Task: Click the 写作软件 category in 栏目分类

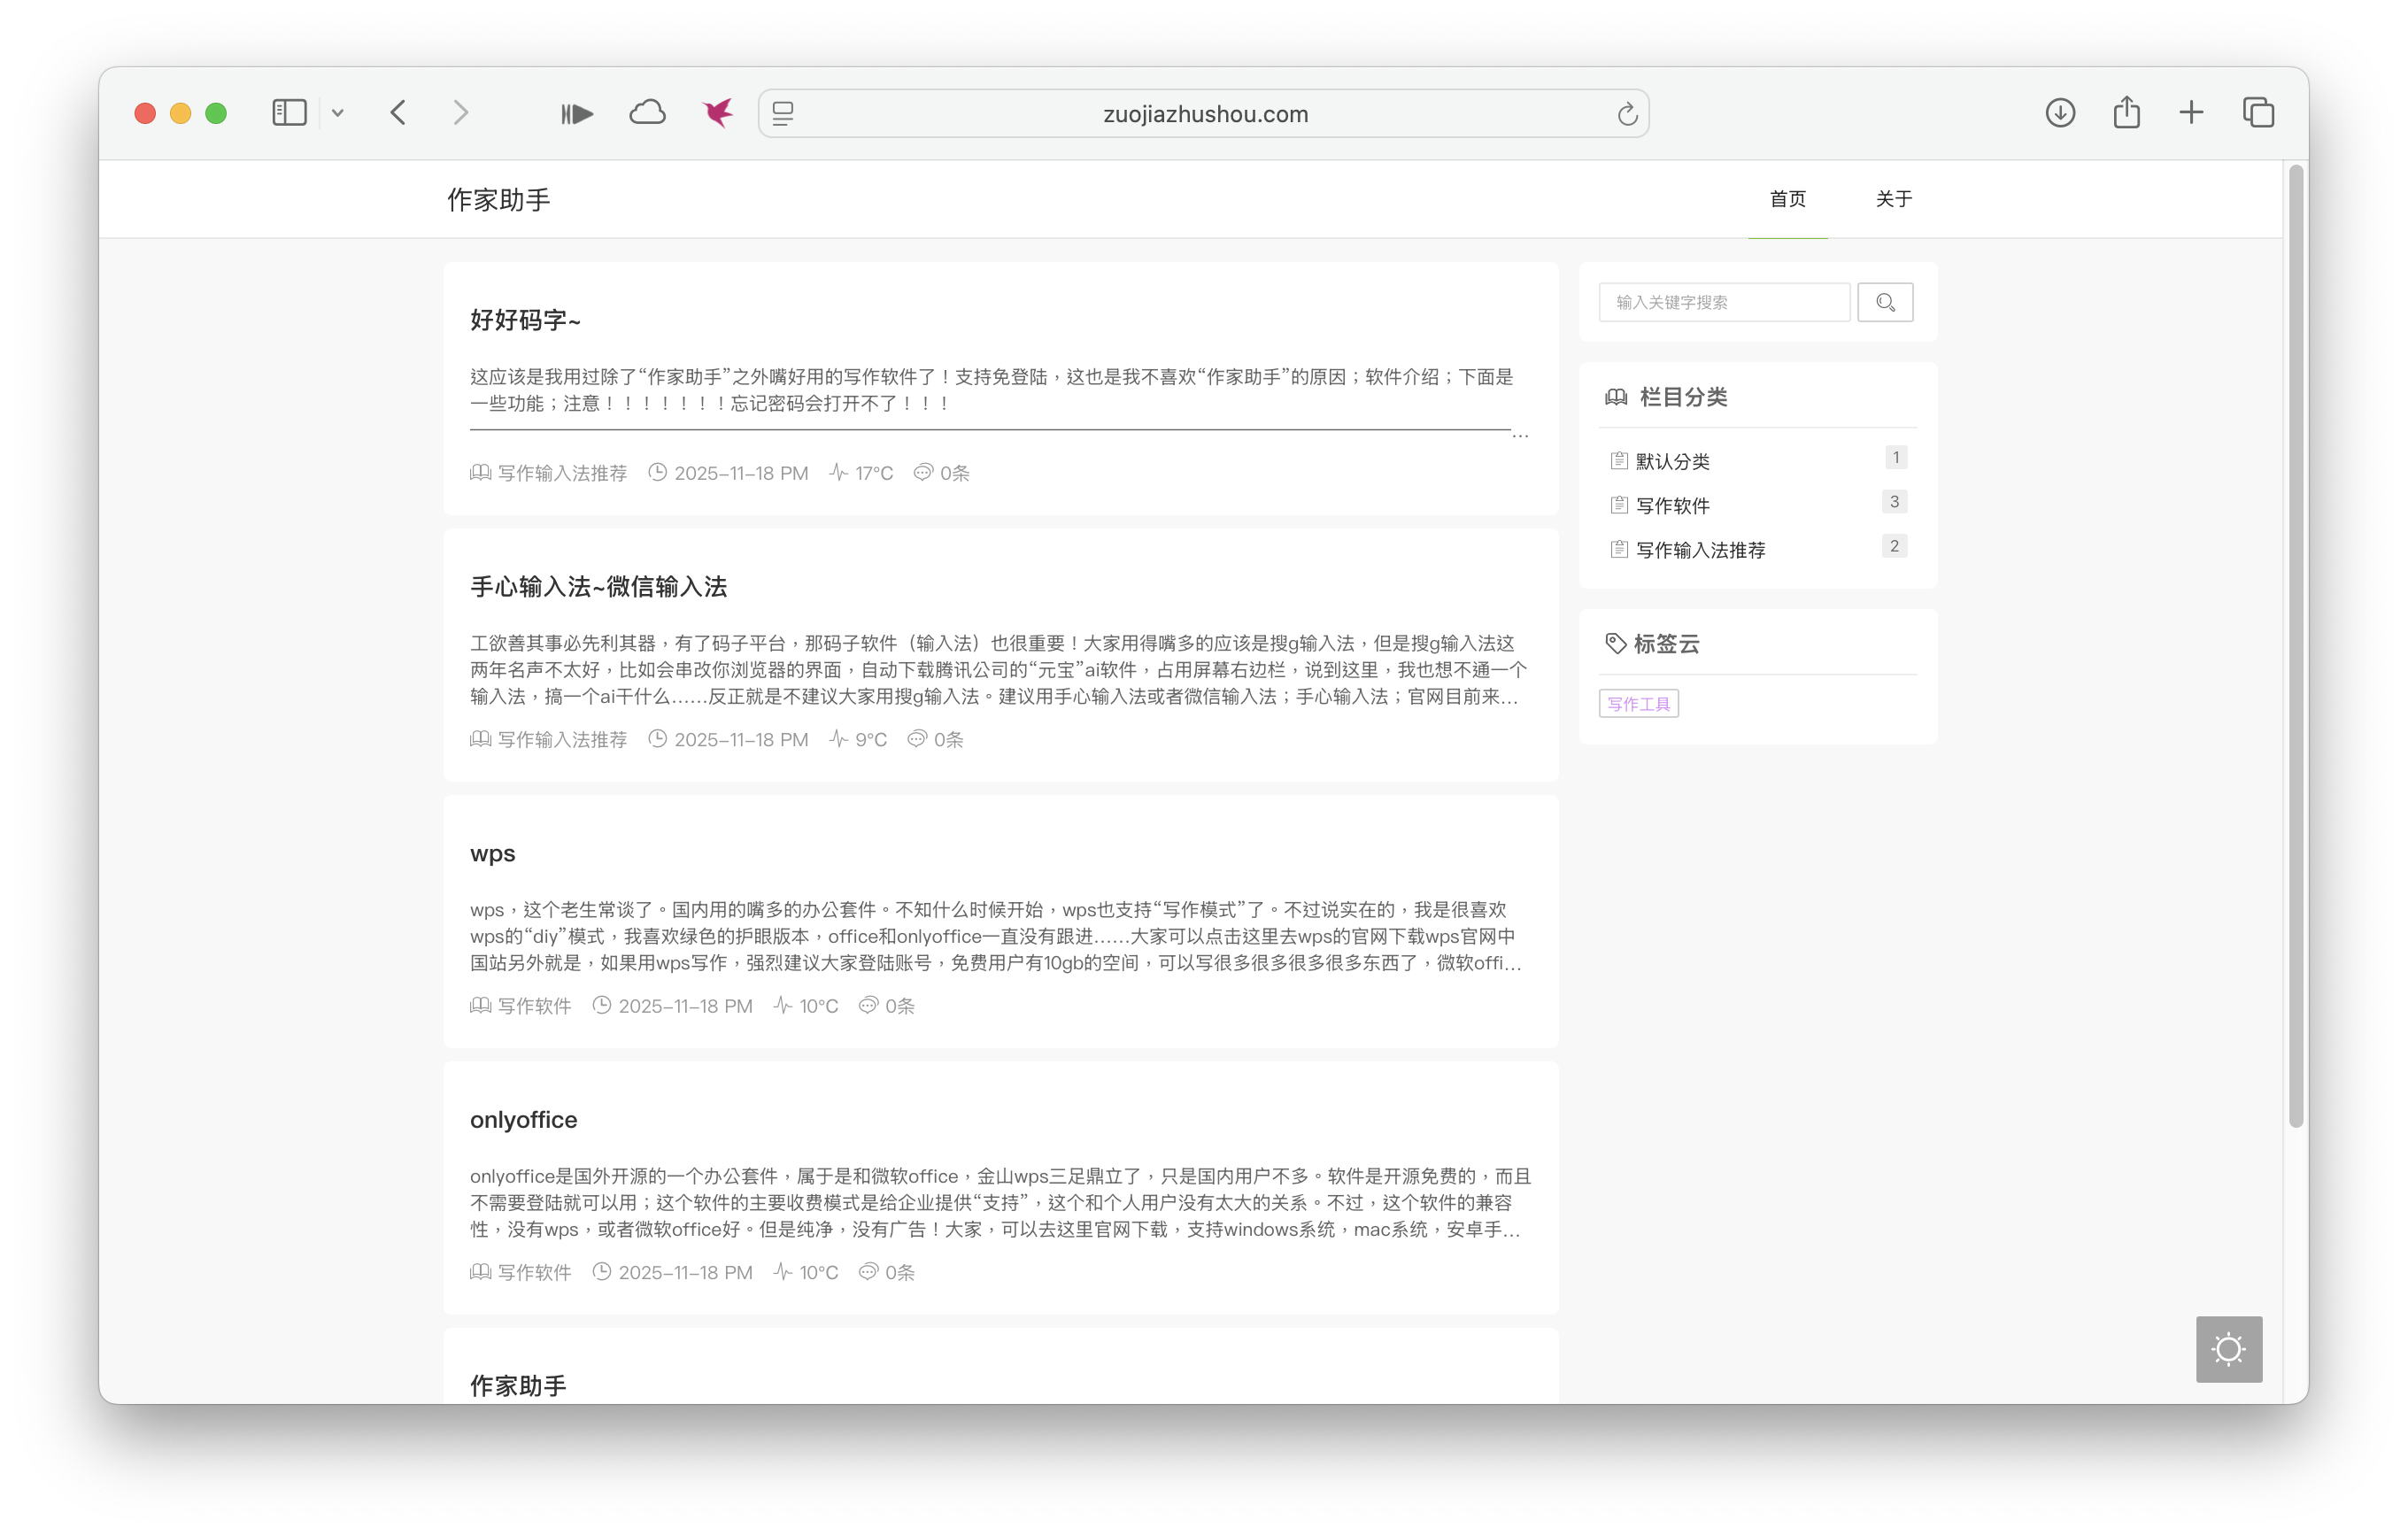Action: point(1674,505)
